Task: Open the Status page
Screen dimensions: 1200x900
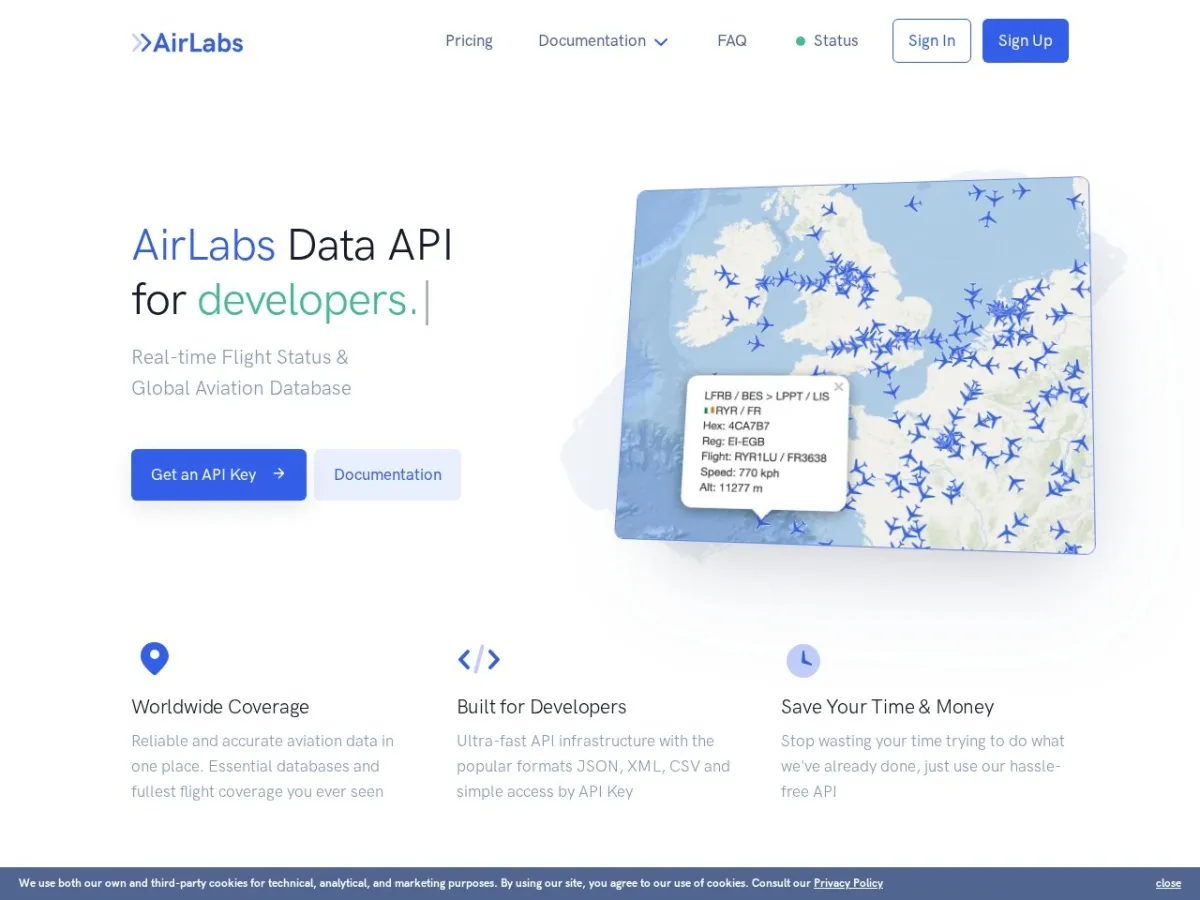Action: [x=827, y=41]
